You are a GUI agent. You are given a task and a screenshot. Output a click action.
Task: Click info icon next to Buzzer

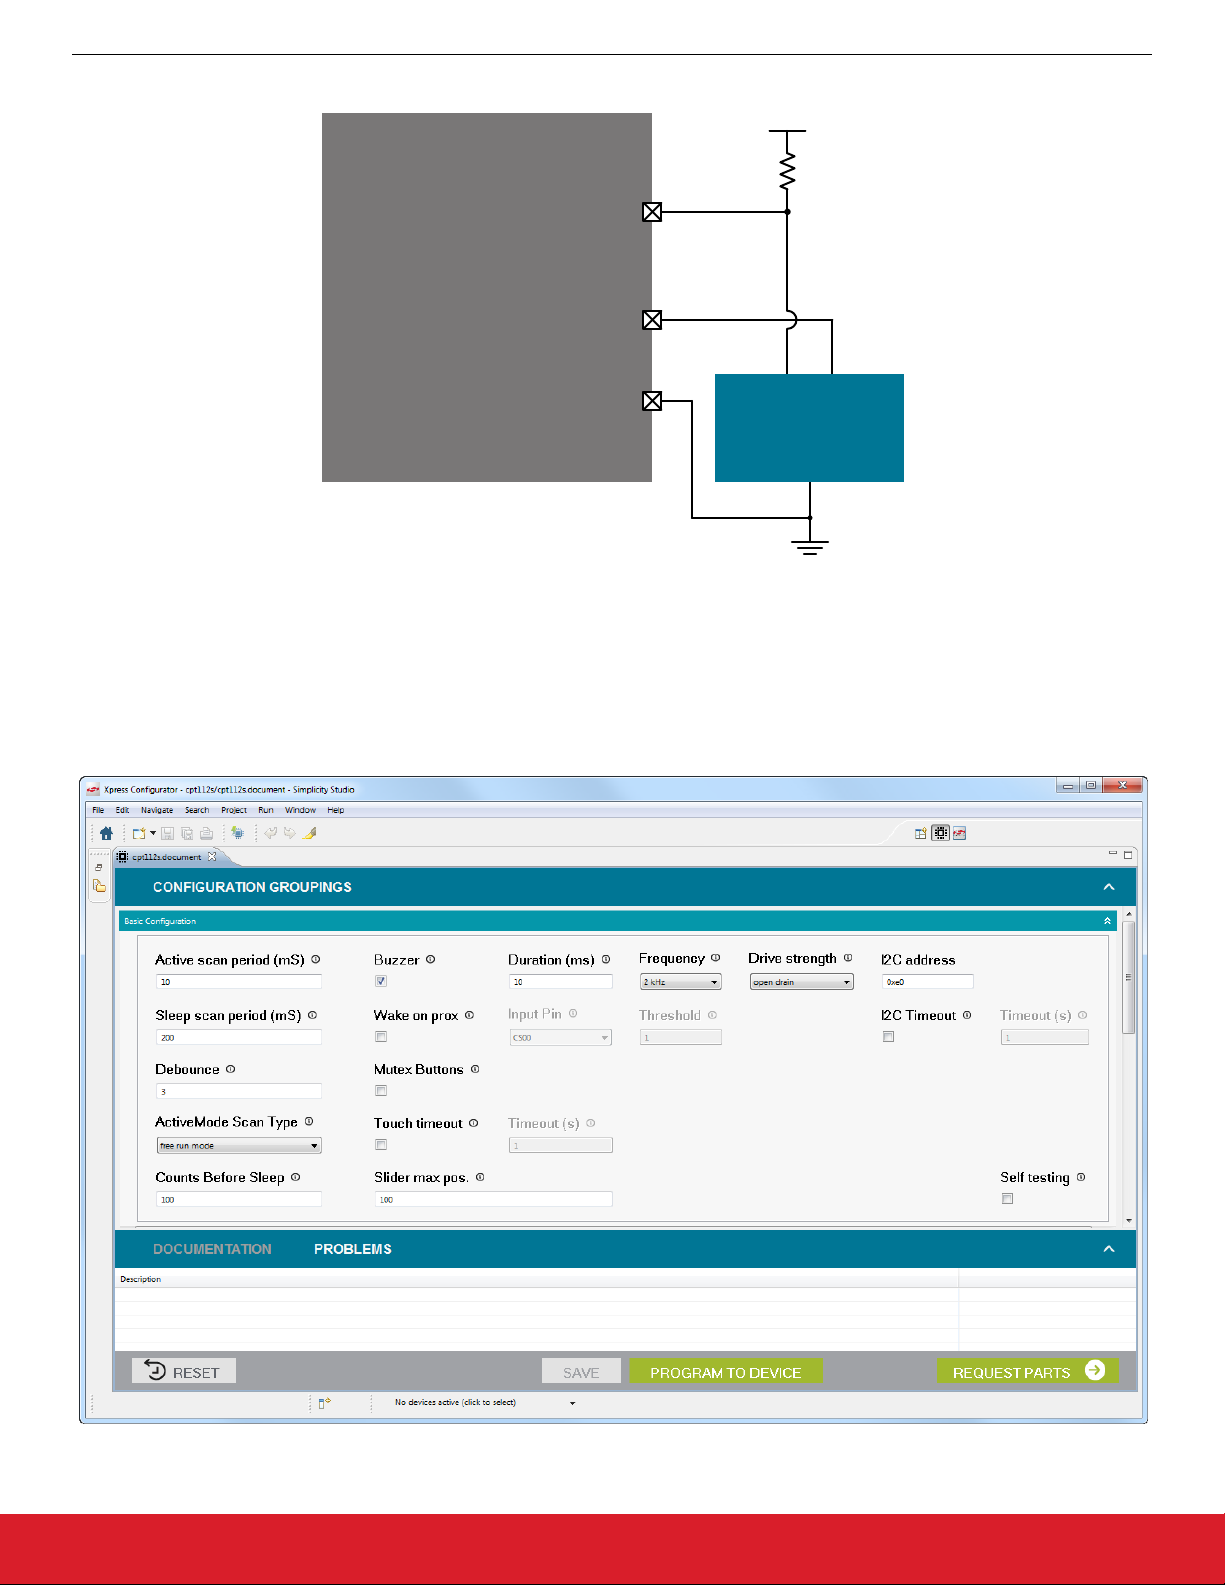point(431,959)
